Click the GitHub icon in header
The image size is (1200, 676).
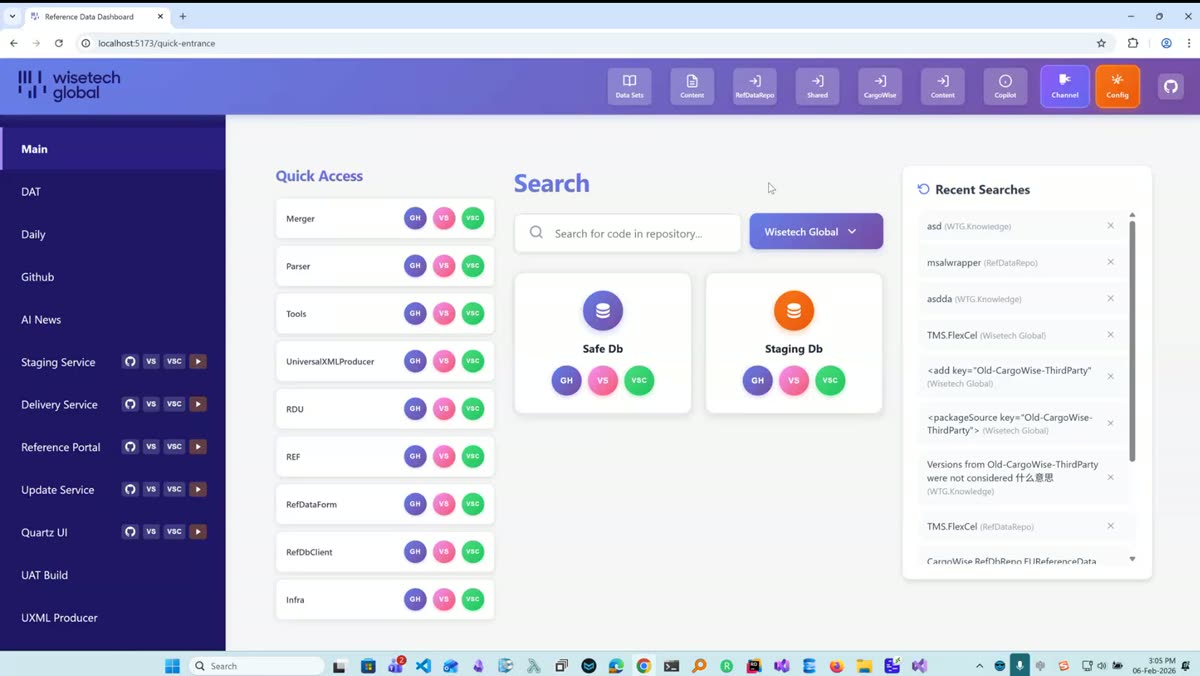(x=1171, y=86)
